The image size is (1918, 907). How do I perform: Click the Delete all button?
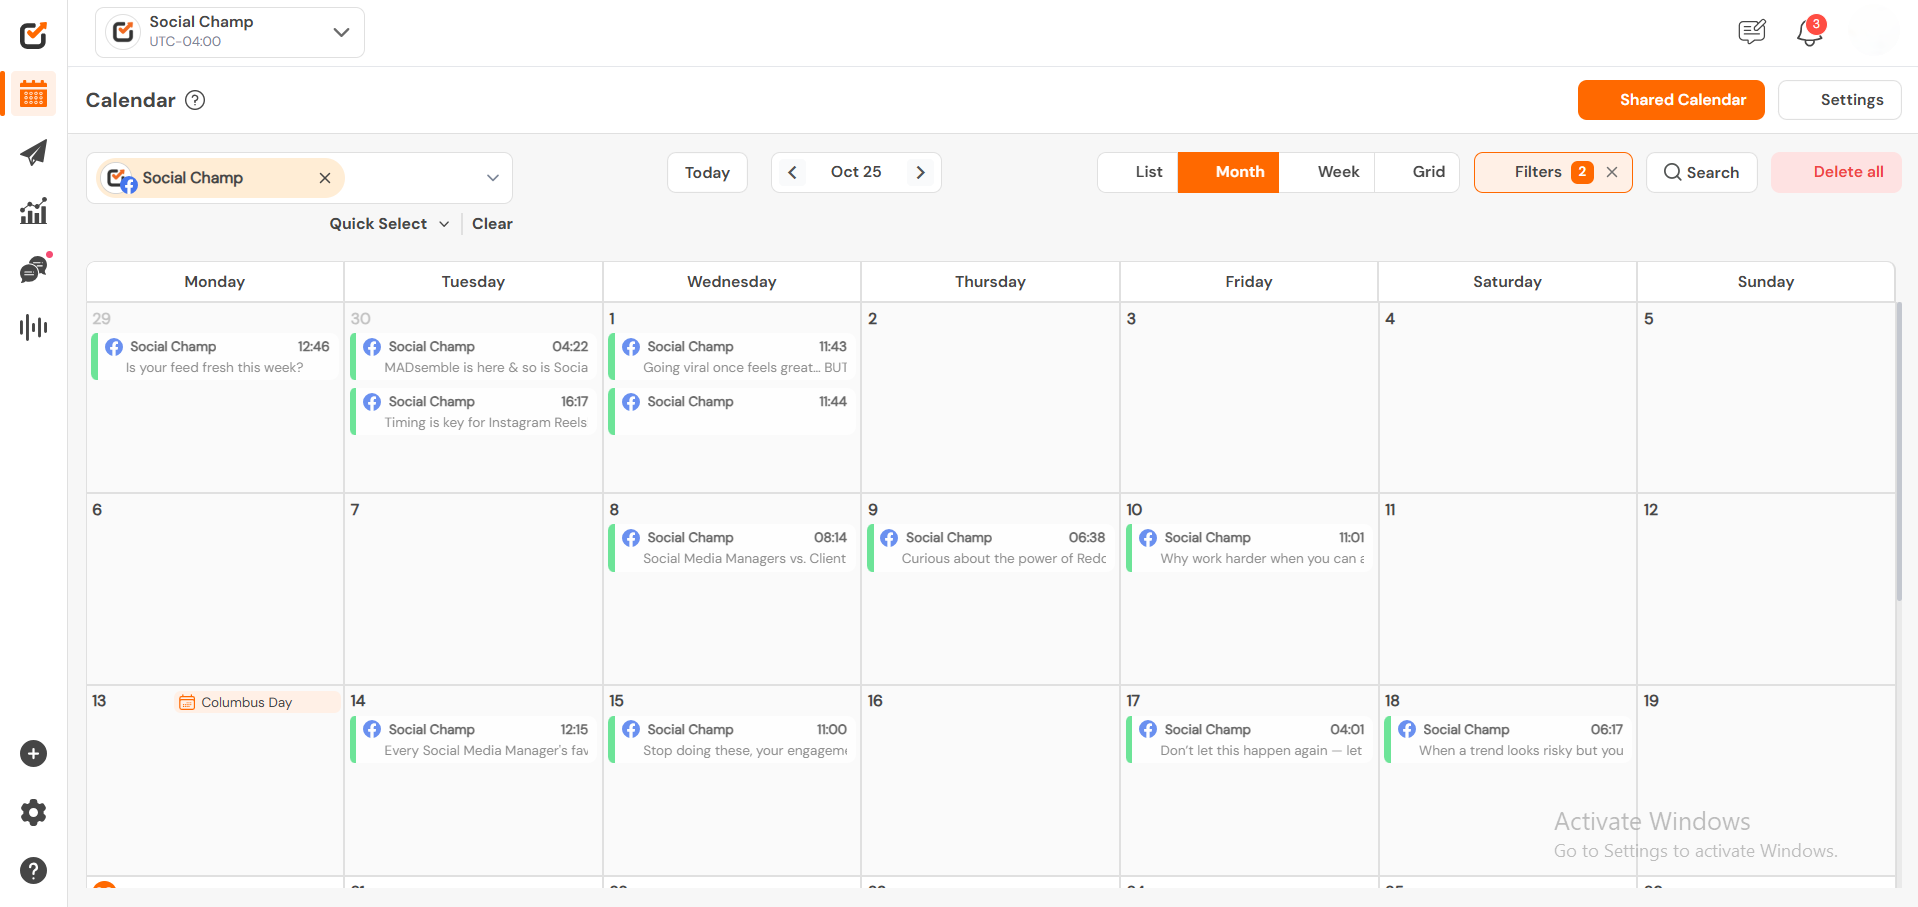click(x=1836, y=172)
